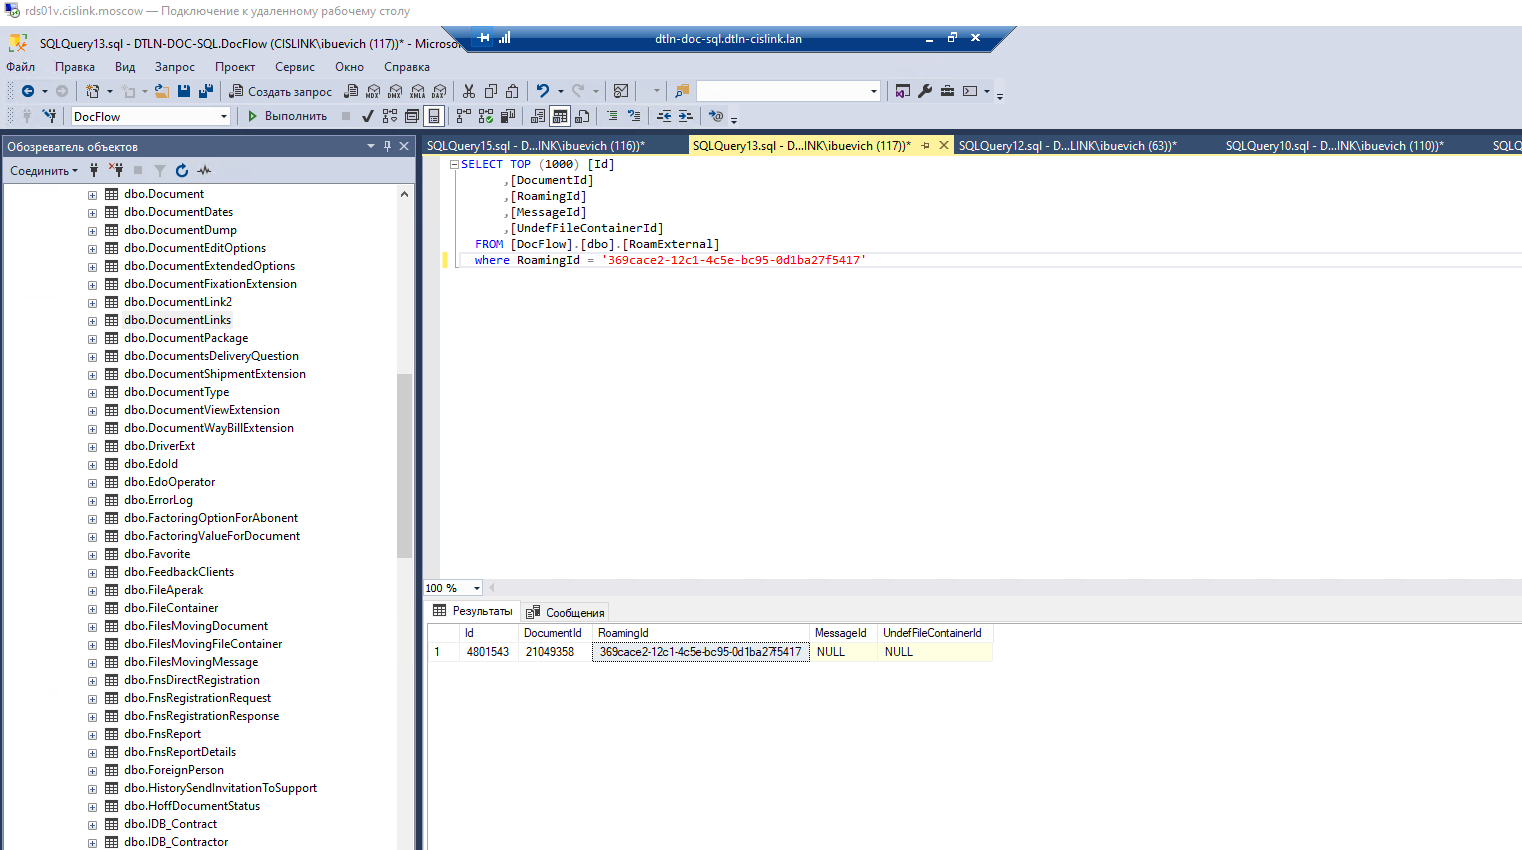
Task: Click the DMX query icon
Action: click(x=395, y=91)
